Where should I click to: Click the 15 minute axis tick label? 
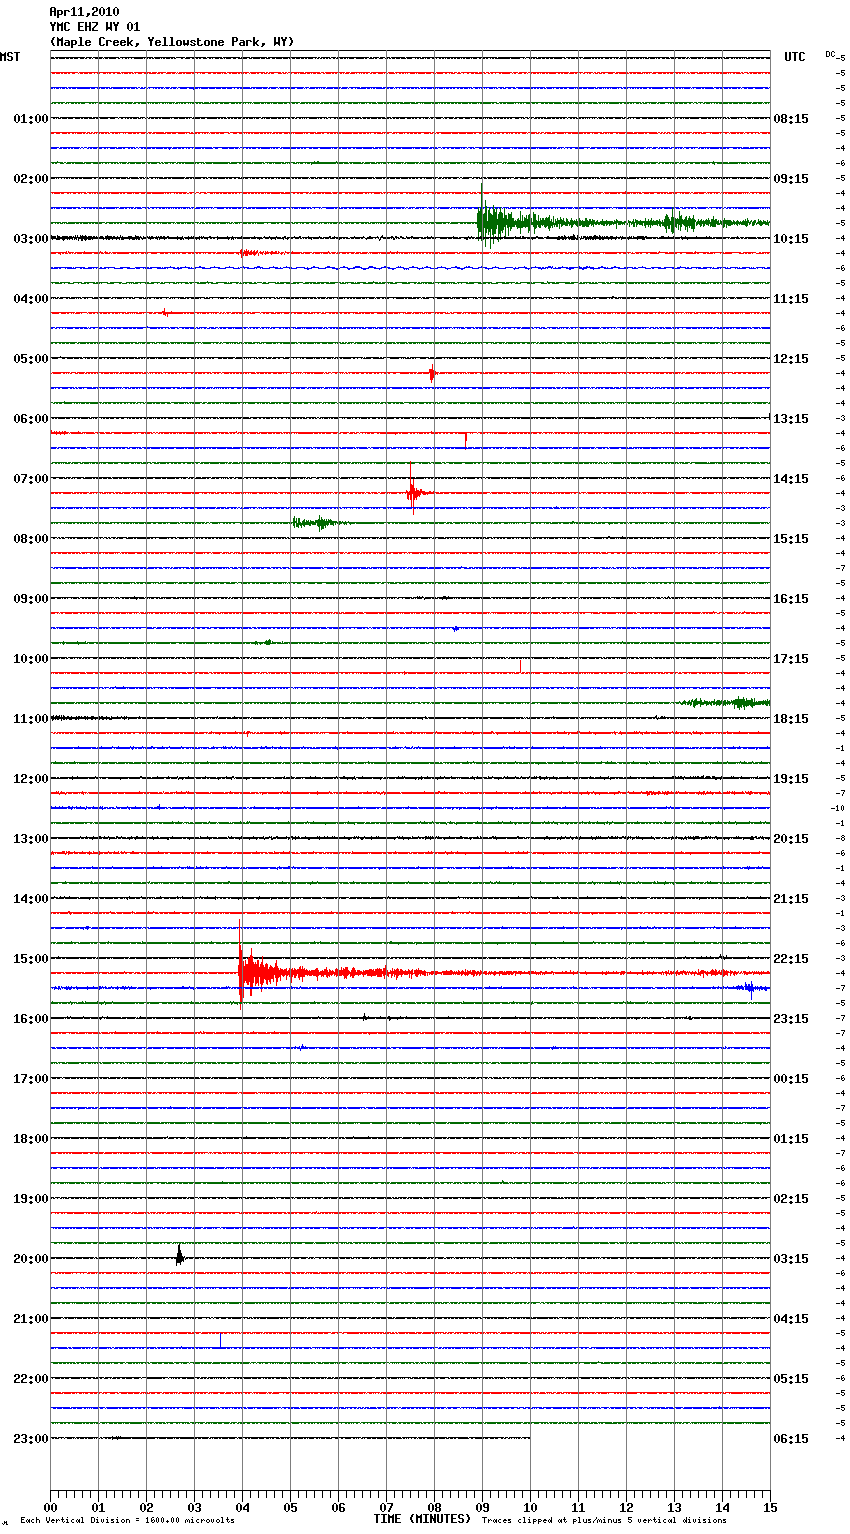pyautogui.click(x=770, y=1507)
